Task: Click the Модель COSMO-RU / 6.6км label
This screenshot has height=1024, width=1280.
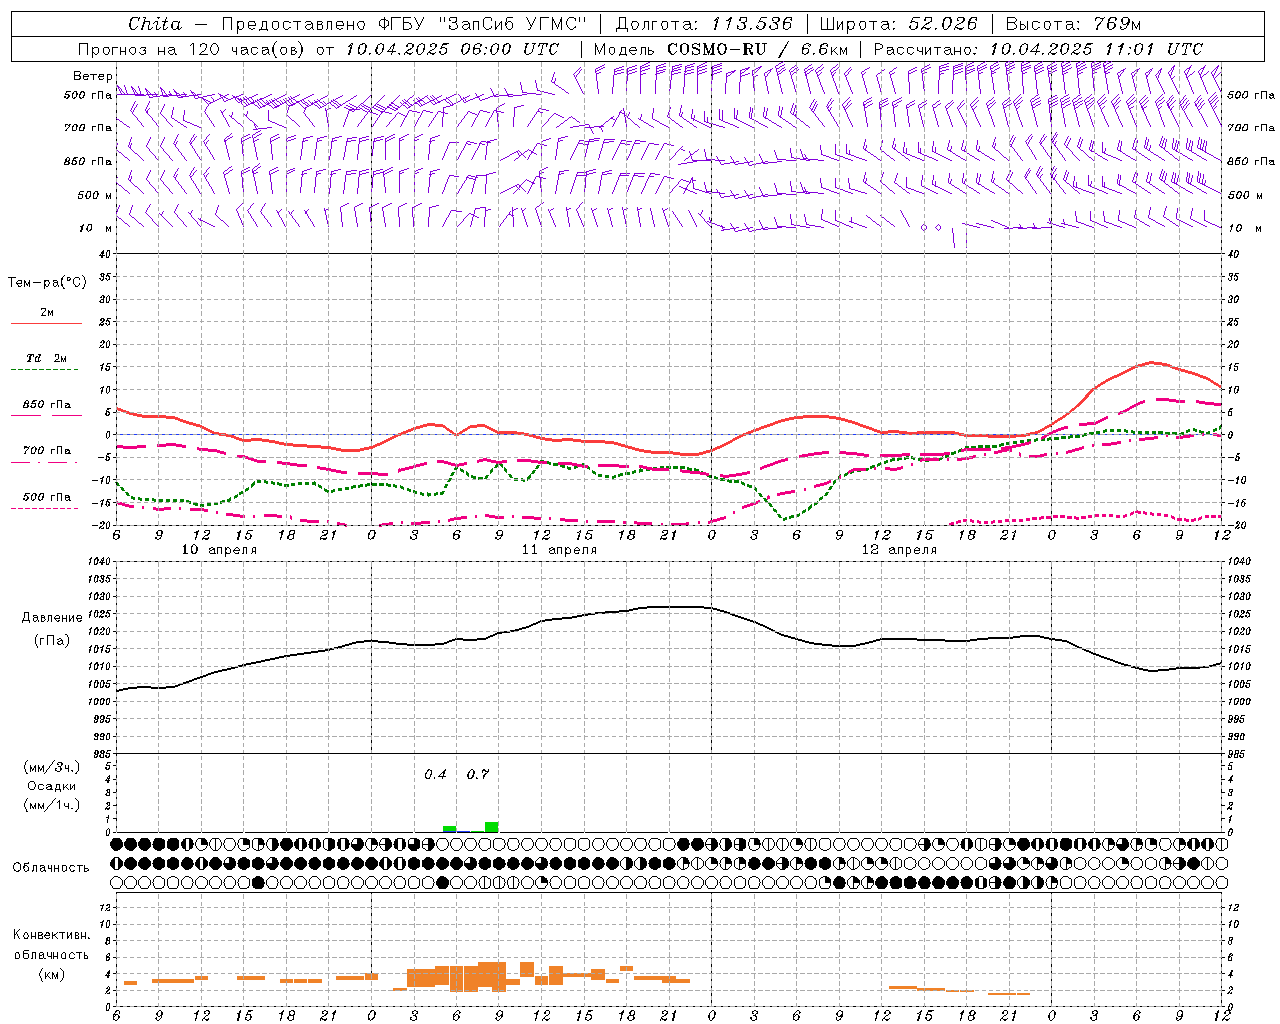Action: point(720,49)
